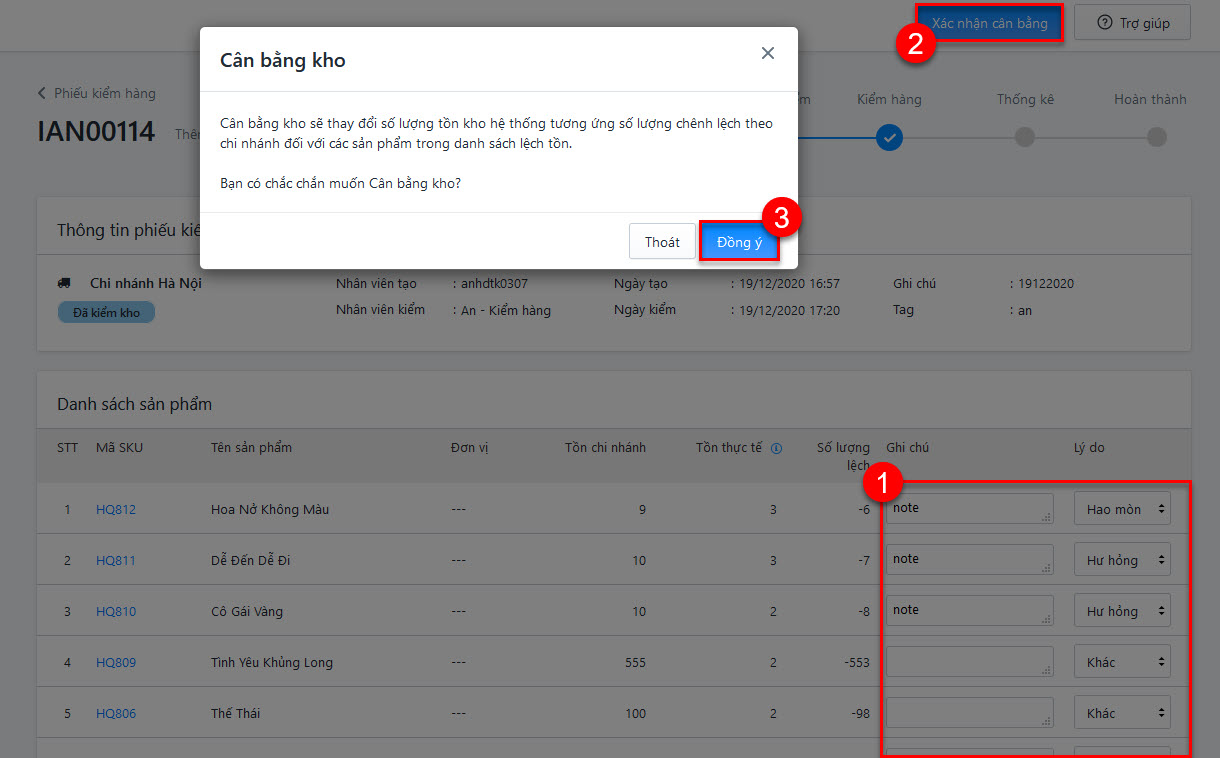1220x758 pixels.
Task: Click the Lý do column header
Action: (x=1089, y=447)
